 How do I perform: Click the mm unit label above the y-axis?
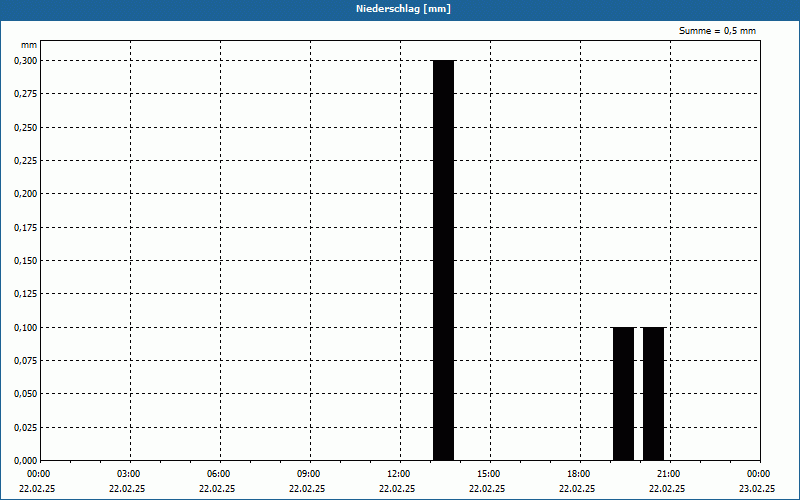(29, 45)
